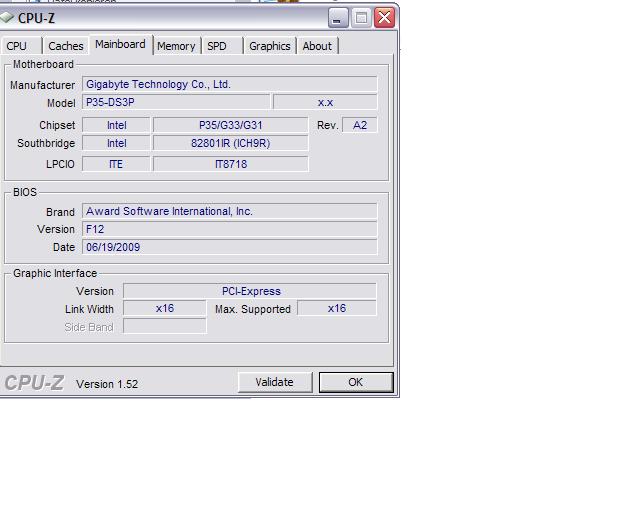Image resolution: width=640 pixels, height=512 pixels.
Task: Click the LPCIO label
Action: (60, 164)
